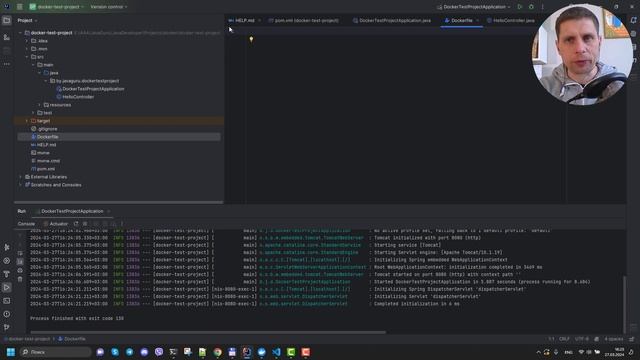Open Visual Studio Code from the taskbar
Image resolution: width=640 pixels, height=360 pixels.
coord(276,352)
